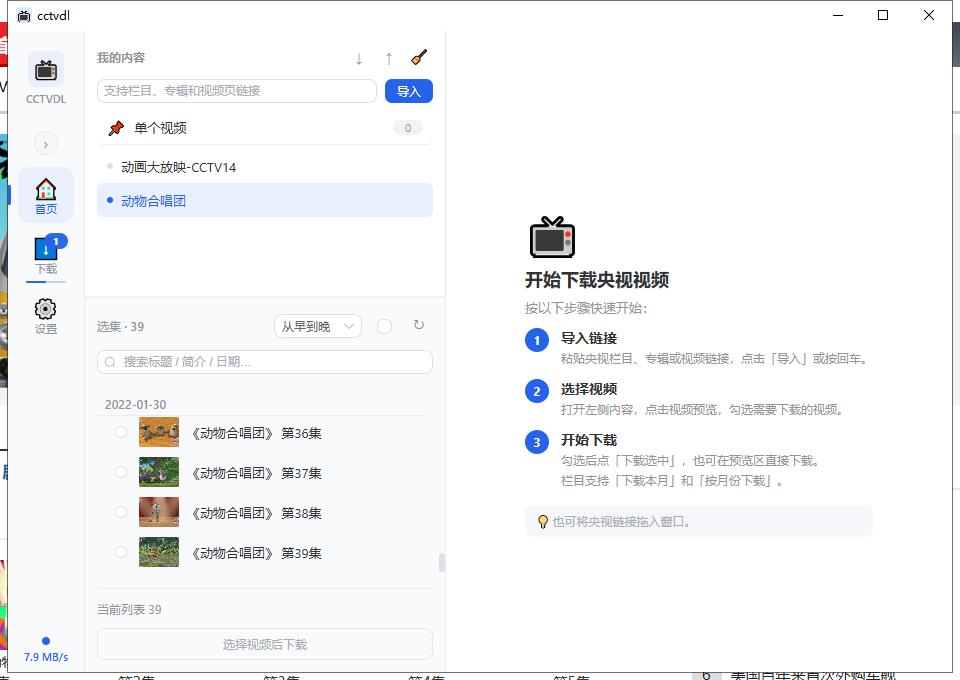The height and width of the screenshot is (680, 960).
Task: Expand the sidebar with chevron button
Action: pyautogui.click(x=45, y=144)
